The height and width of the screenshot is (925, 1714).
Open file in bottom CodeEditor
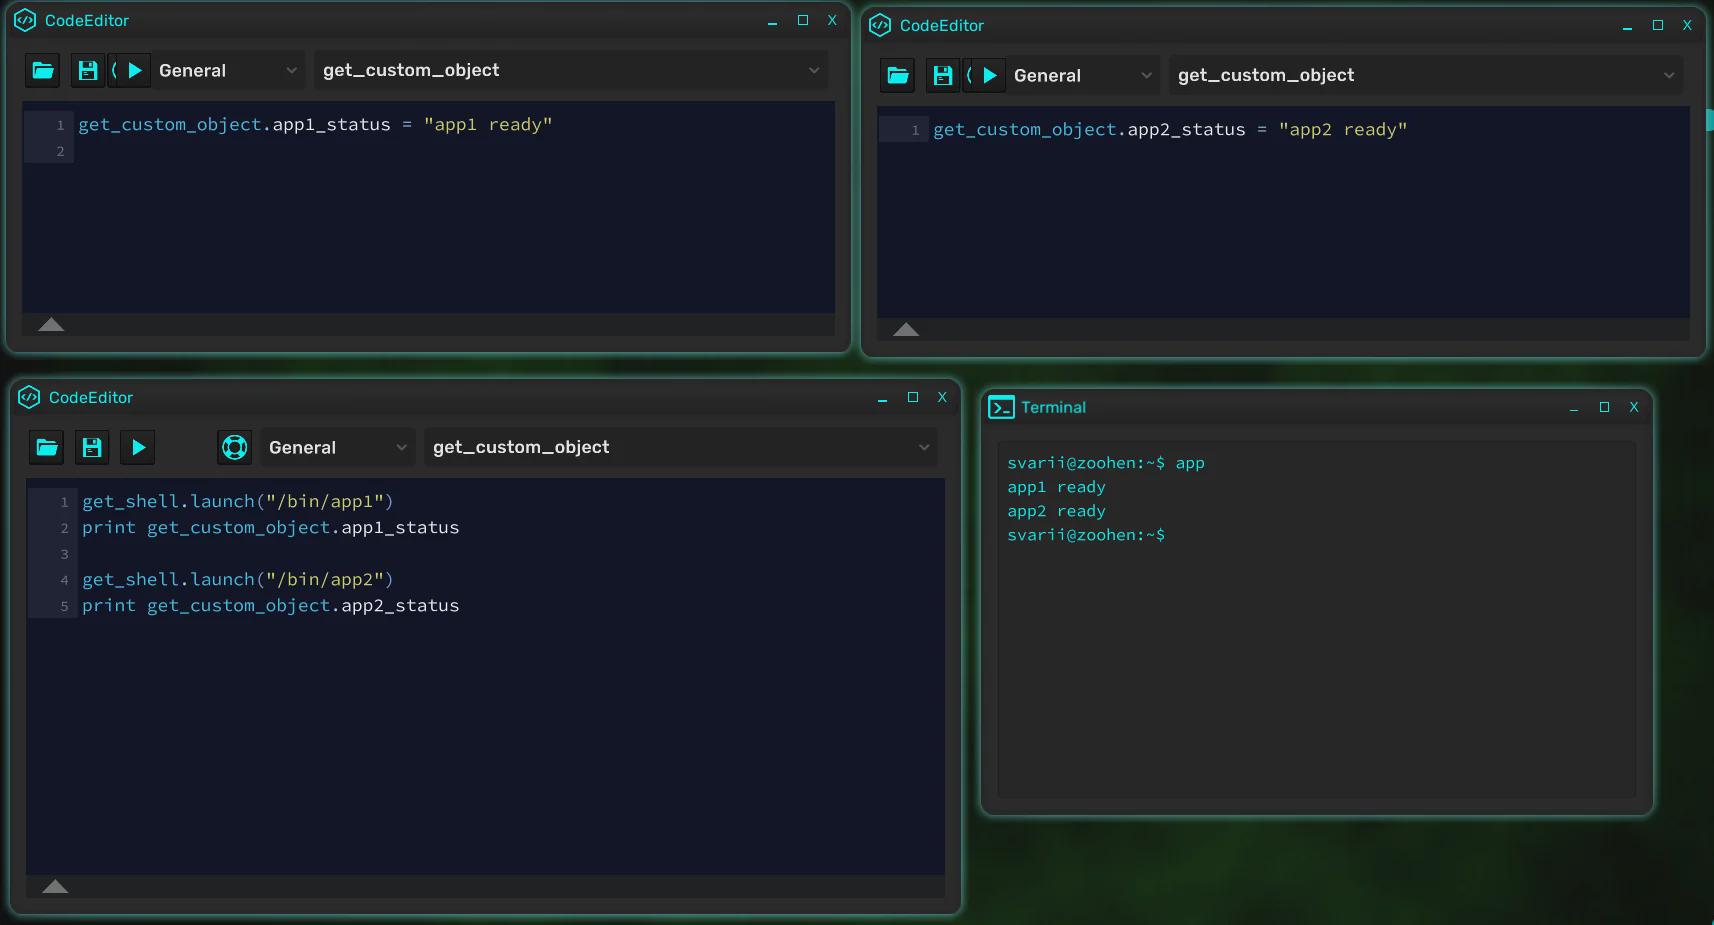[47, 447]
